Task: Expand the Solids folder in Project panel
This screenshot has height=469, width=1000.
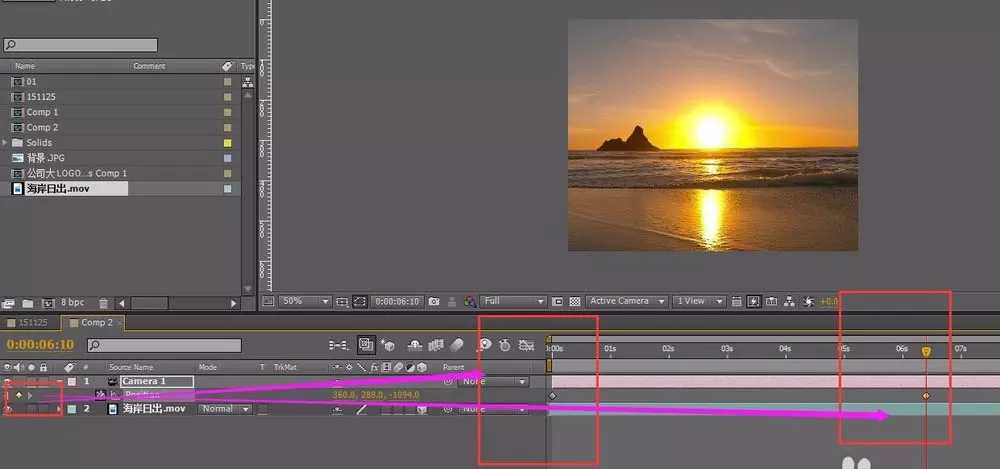Action: [5, 142]
